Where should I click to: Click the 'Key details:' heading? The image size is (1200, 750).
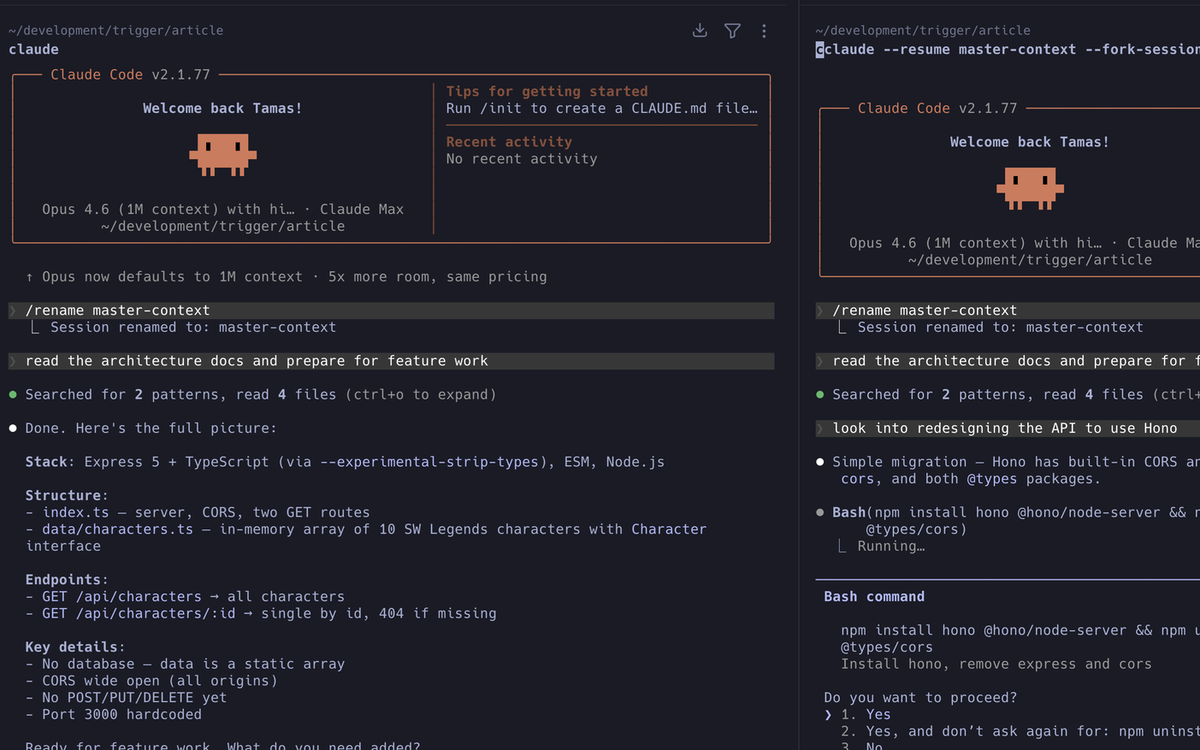click(75, 648)
